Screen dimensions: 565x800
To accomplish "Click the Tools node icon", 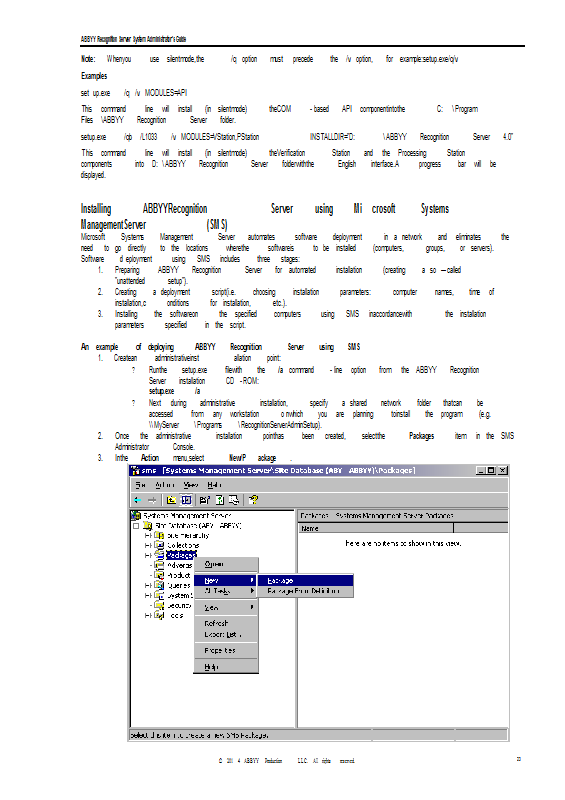I will point(159,615).
